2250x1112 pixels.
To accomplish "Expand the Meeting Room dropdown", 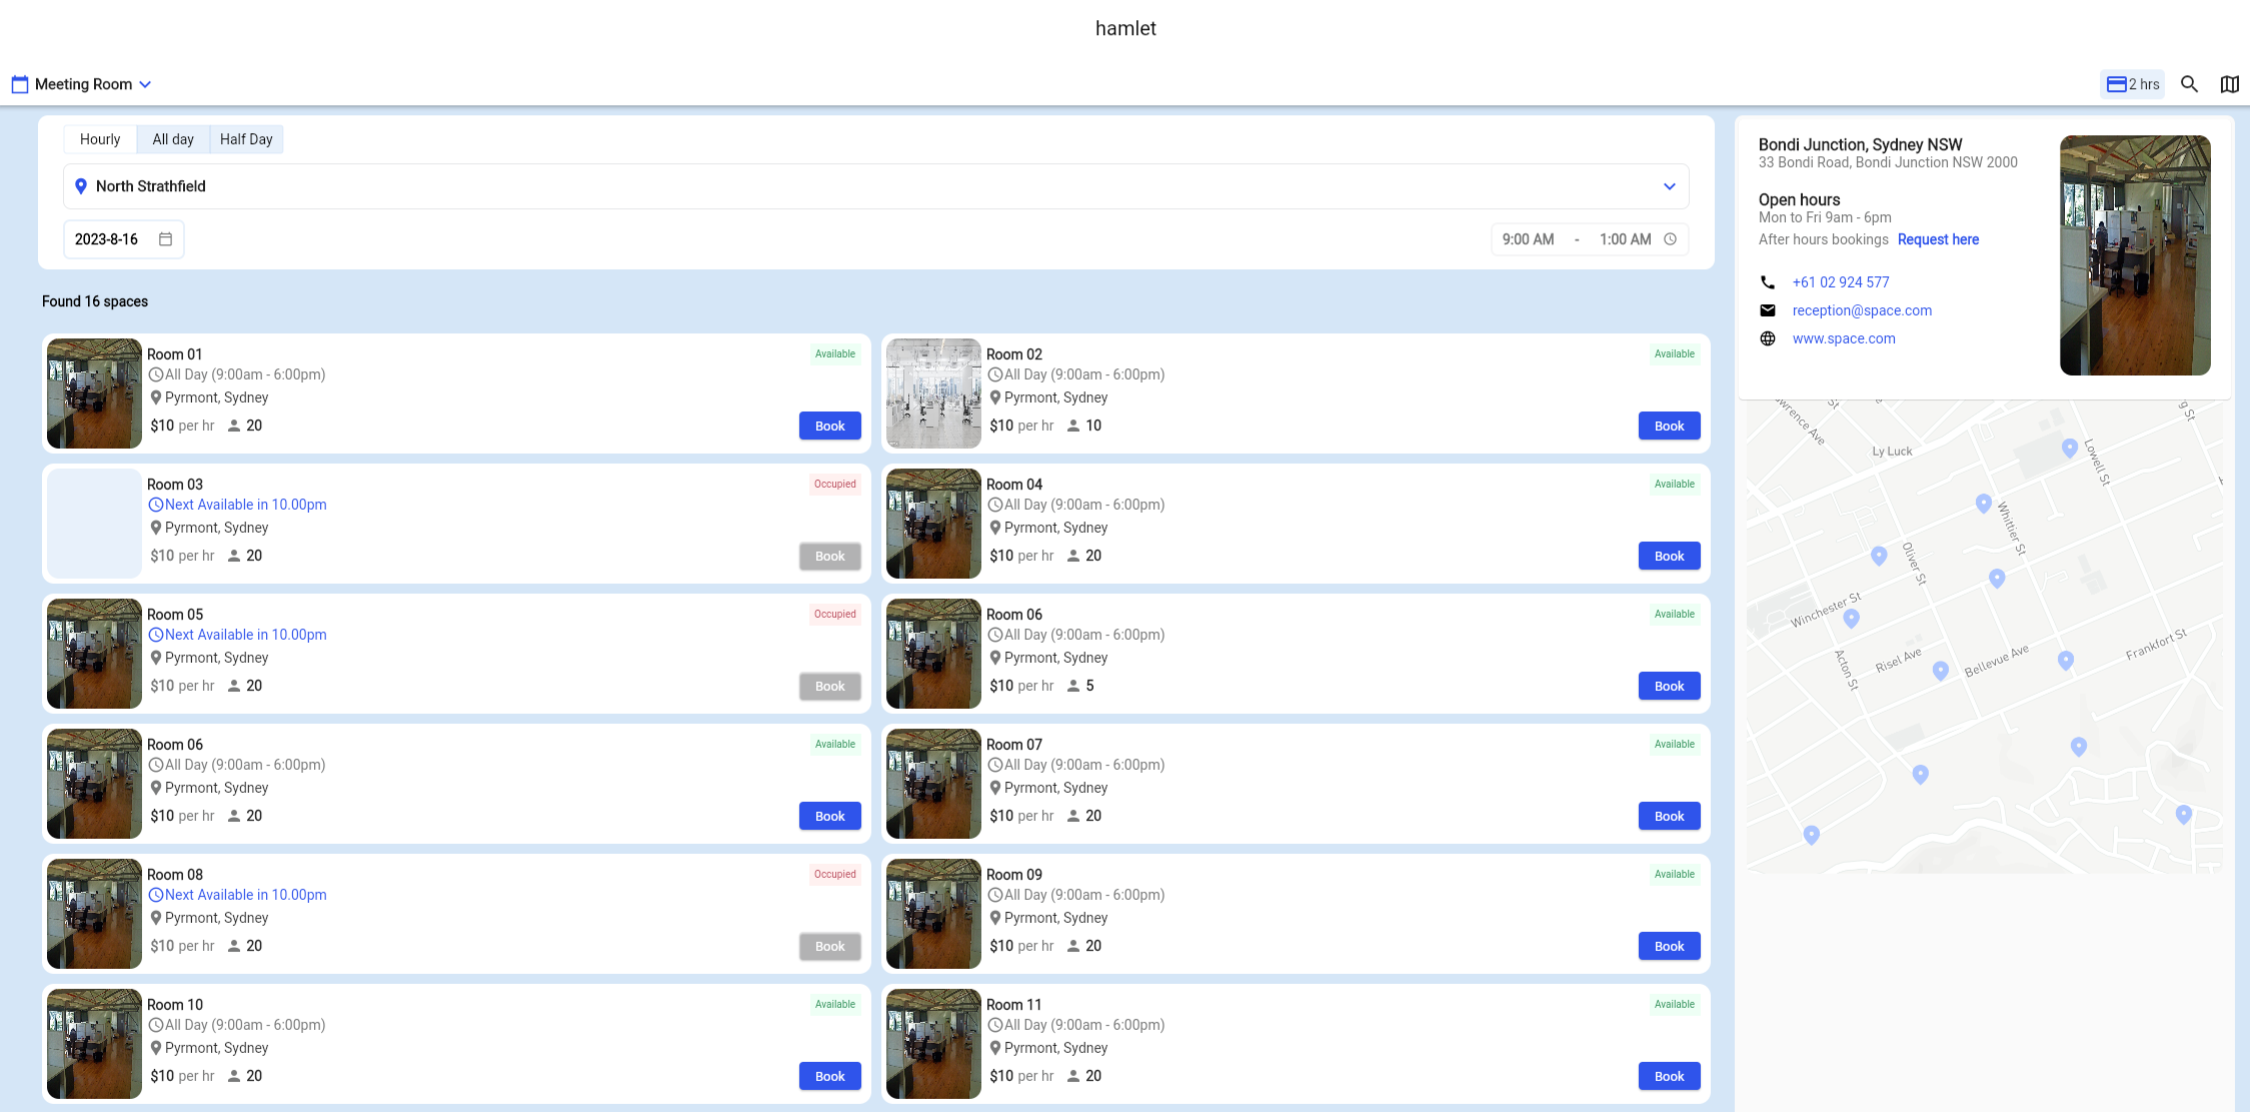I will coord(84,84).
